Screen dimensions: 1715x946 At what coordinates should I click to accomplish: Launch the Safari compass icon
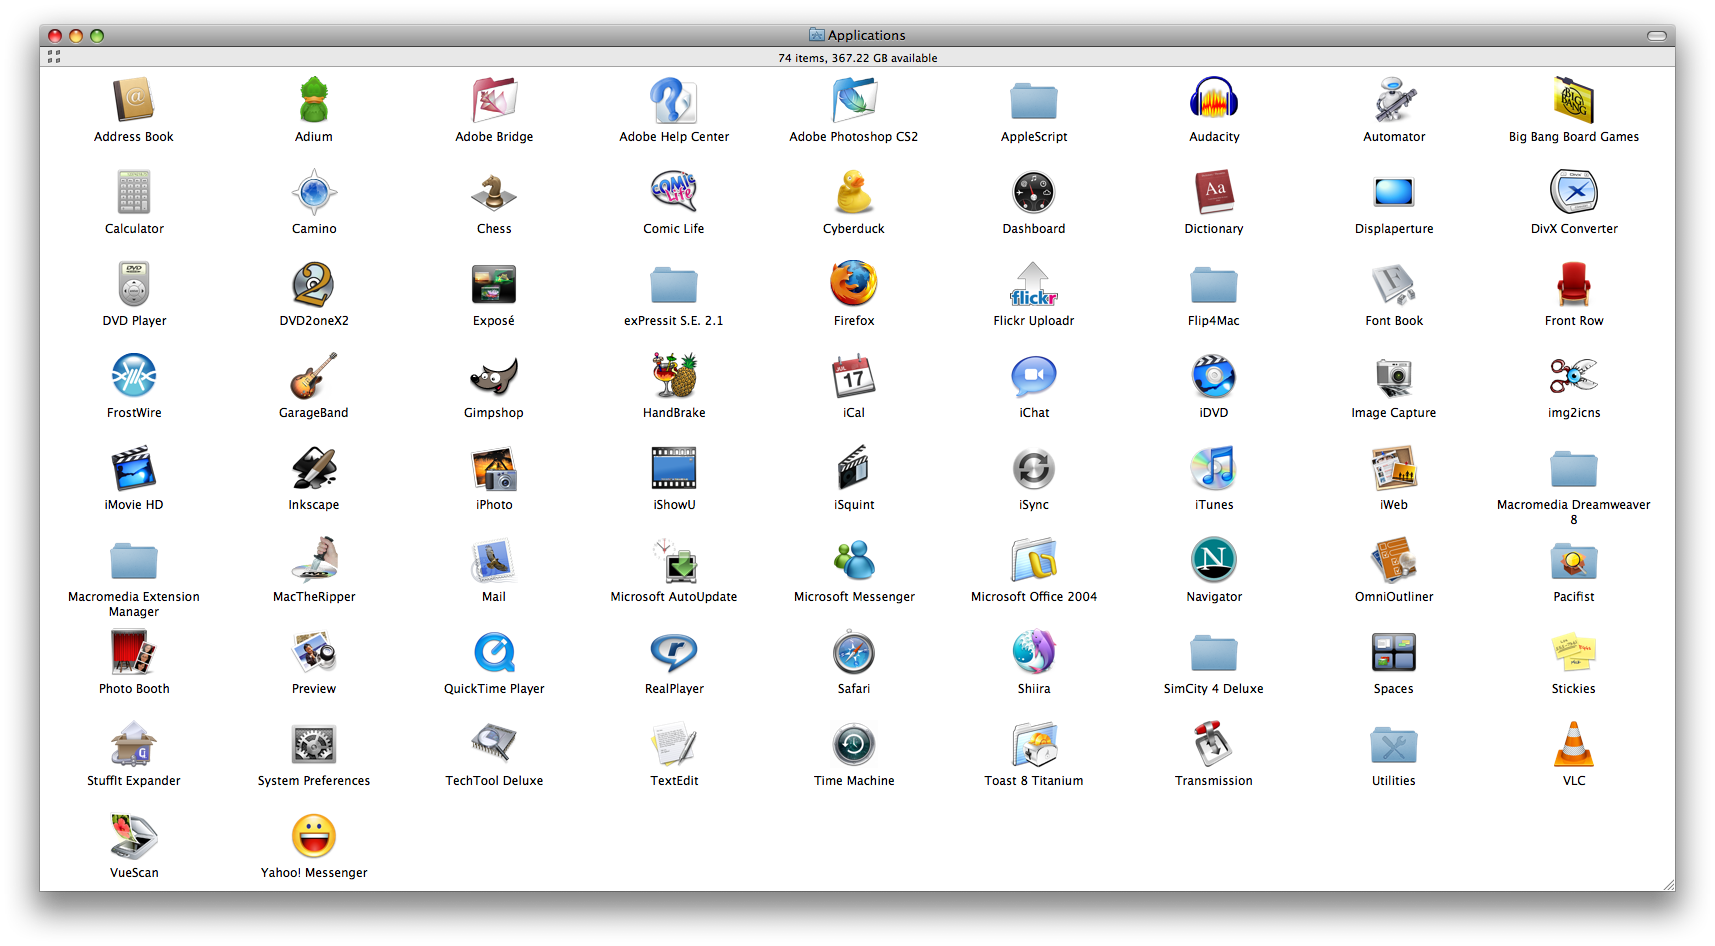[854, 652]
